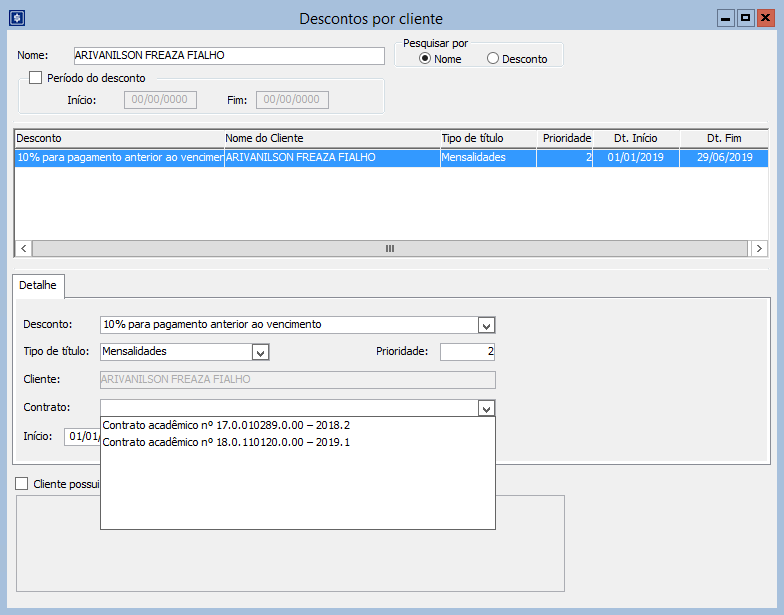Maximize the Descontos por cliente window
Viewport: 784px width, 615px height.
coord(745,18)
